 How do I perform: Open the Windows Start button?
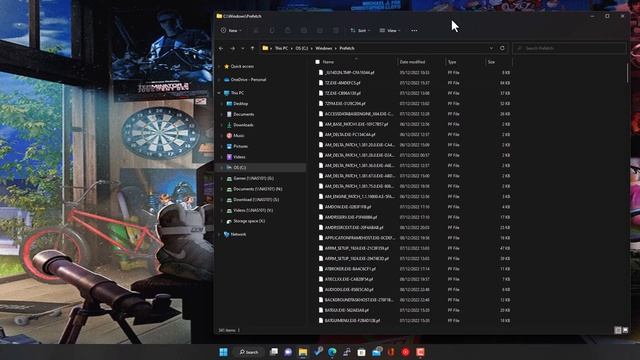(x=223, y=352)
